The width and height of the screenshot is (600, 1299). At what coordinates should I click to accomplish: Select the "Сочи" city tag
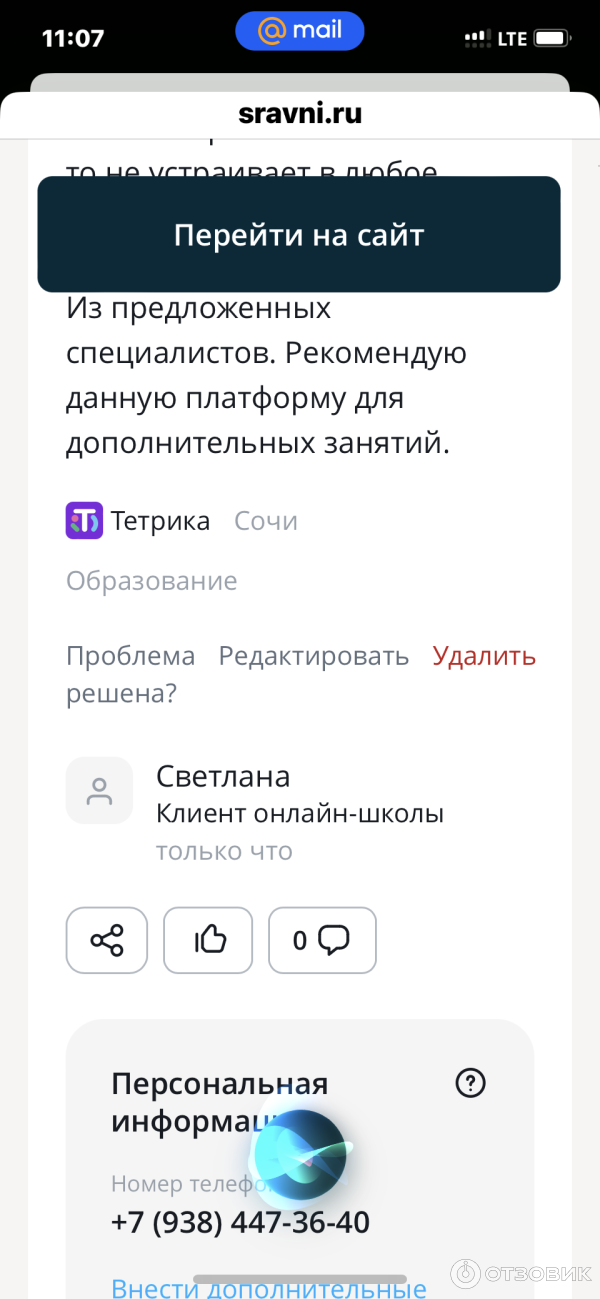pos(266,521)
